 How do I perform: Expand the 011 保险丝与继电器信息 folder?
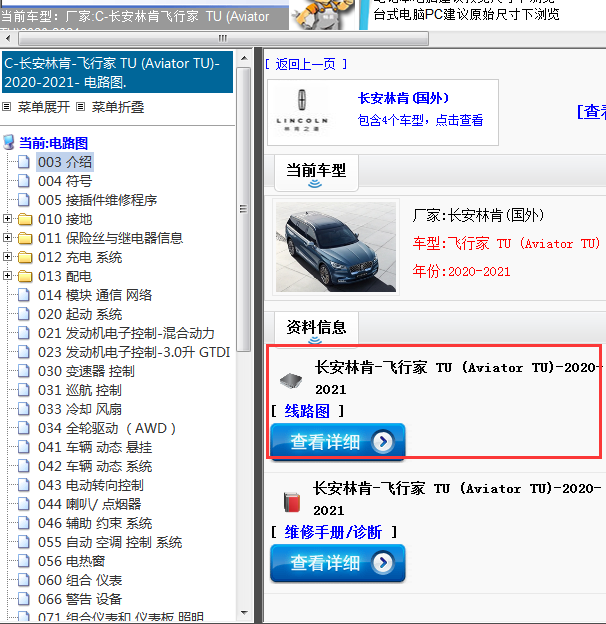(7, 238)
